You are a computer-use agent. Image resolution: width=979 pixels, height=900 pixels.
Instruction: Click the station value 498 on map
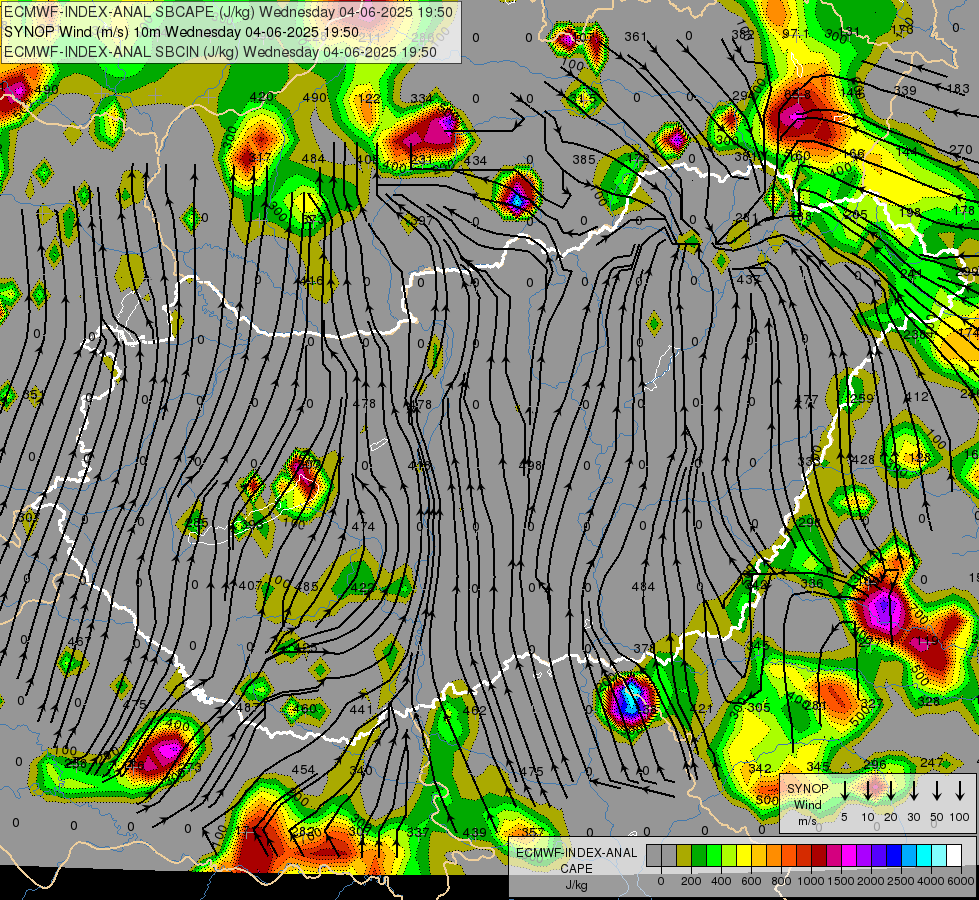(531, 465)
